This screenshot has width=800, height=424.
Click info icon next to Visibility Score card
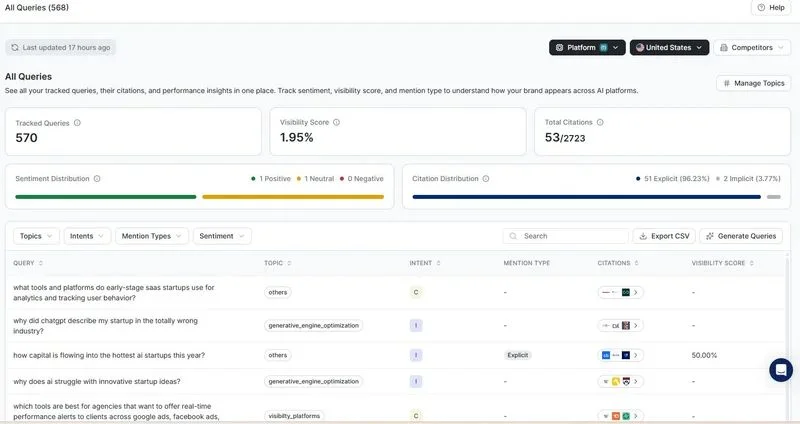pyautogui.click(x=336, y=122)
